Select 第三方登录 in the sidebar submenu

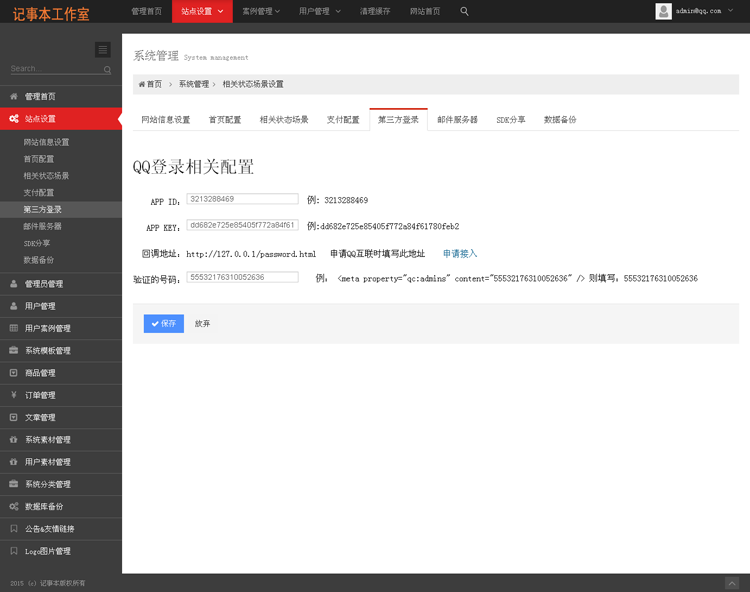click(43, 209)
